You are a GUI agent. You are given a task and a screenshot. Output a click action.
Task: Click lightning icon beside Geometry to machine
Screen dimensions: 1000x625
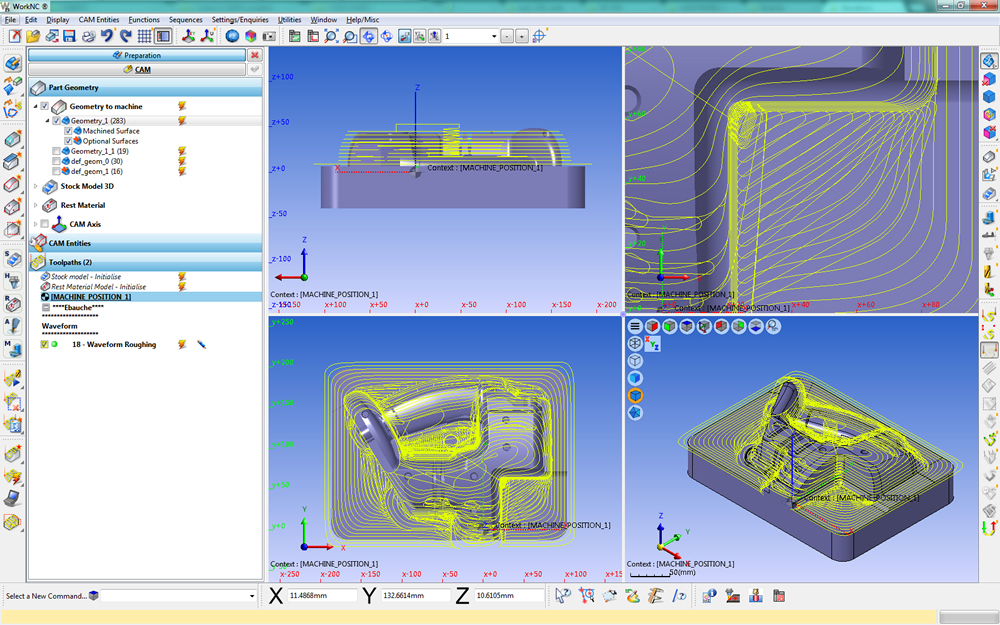coord(182,106)
